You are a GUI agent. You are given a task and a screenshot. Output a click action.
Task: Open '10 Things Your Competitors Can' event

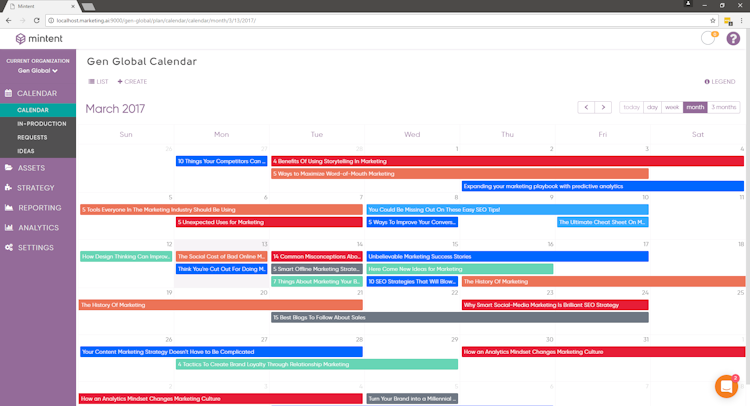(x=221, y=161)
